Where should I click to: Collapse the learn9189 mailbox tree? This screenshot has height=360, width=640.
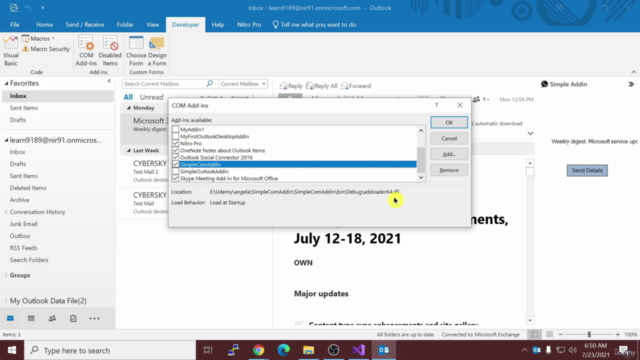[6, 140]
